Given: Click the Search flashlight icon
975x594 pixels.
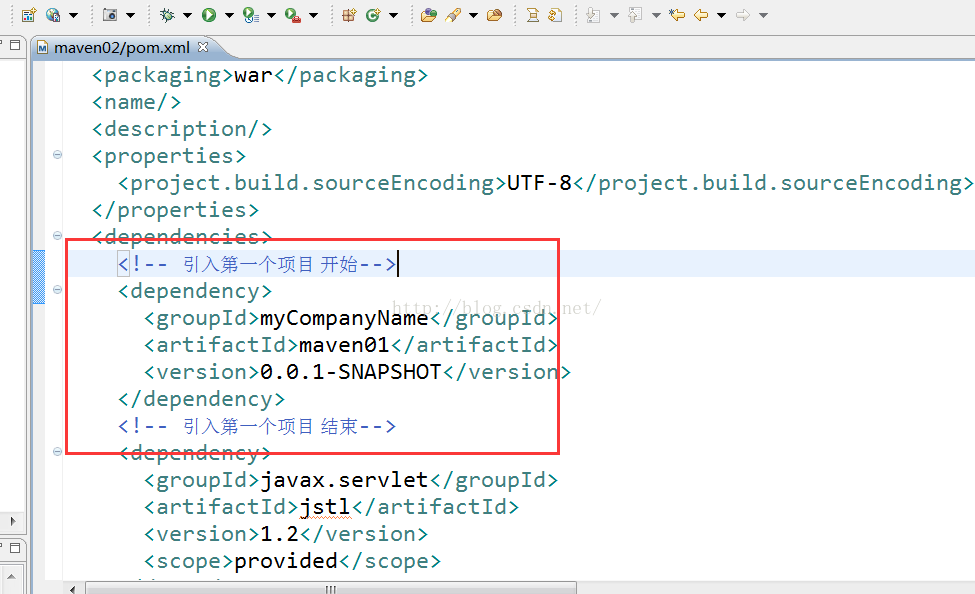Looking at the screenshot, I should tap(453, 15).
